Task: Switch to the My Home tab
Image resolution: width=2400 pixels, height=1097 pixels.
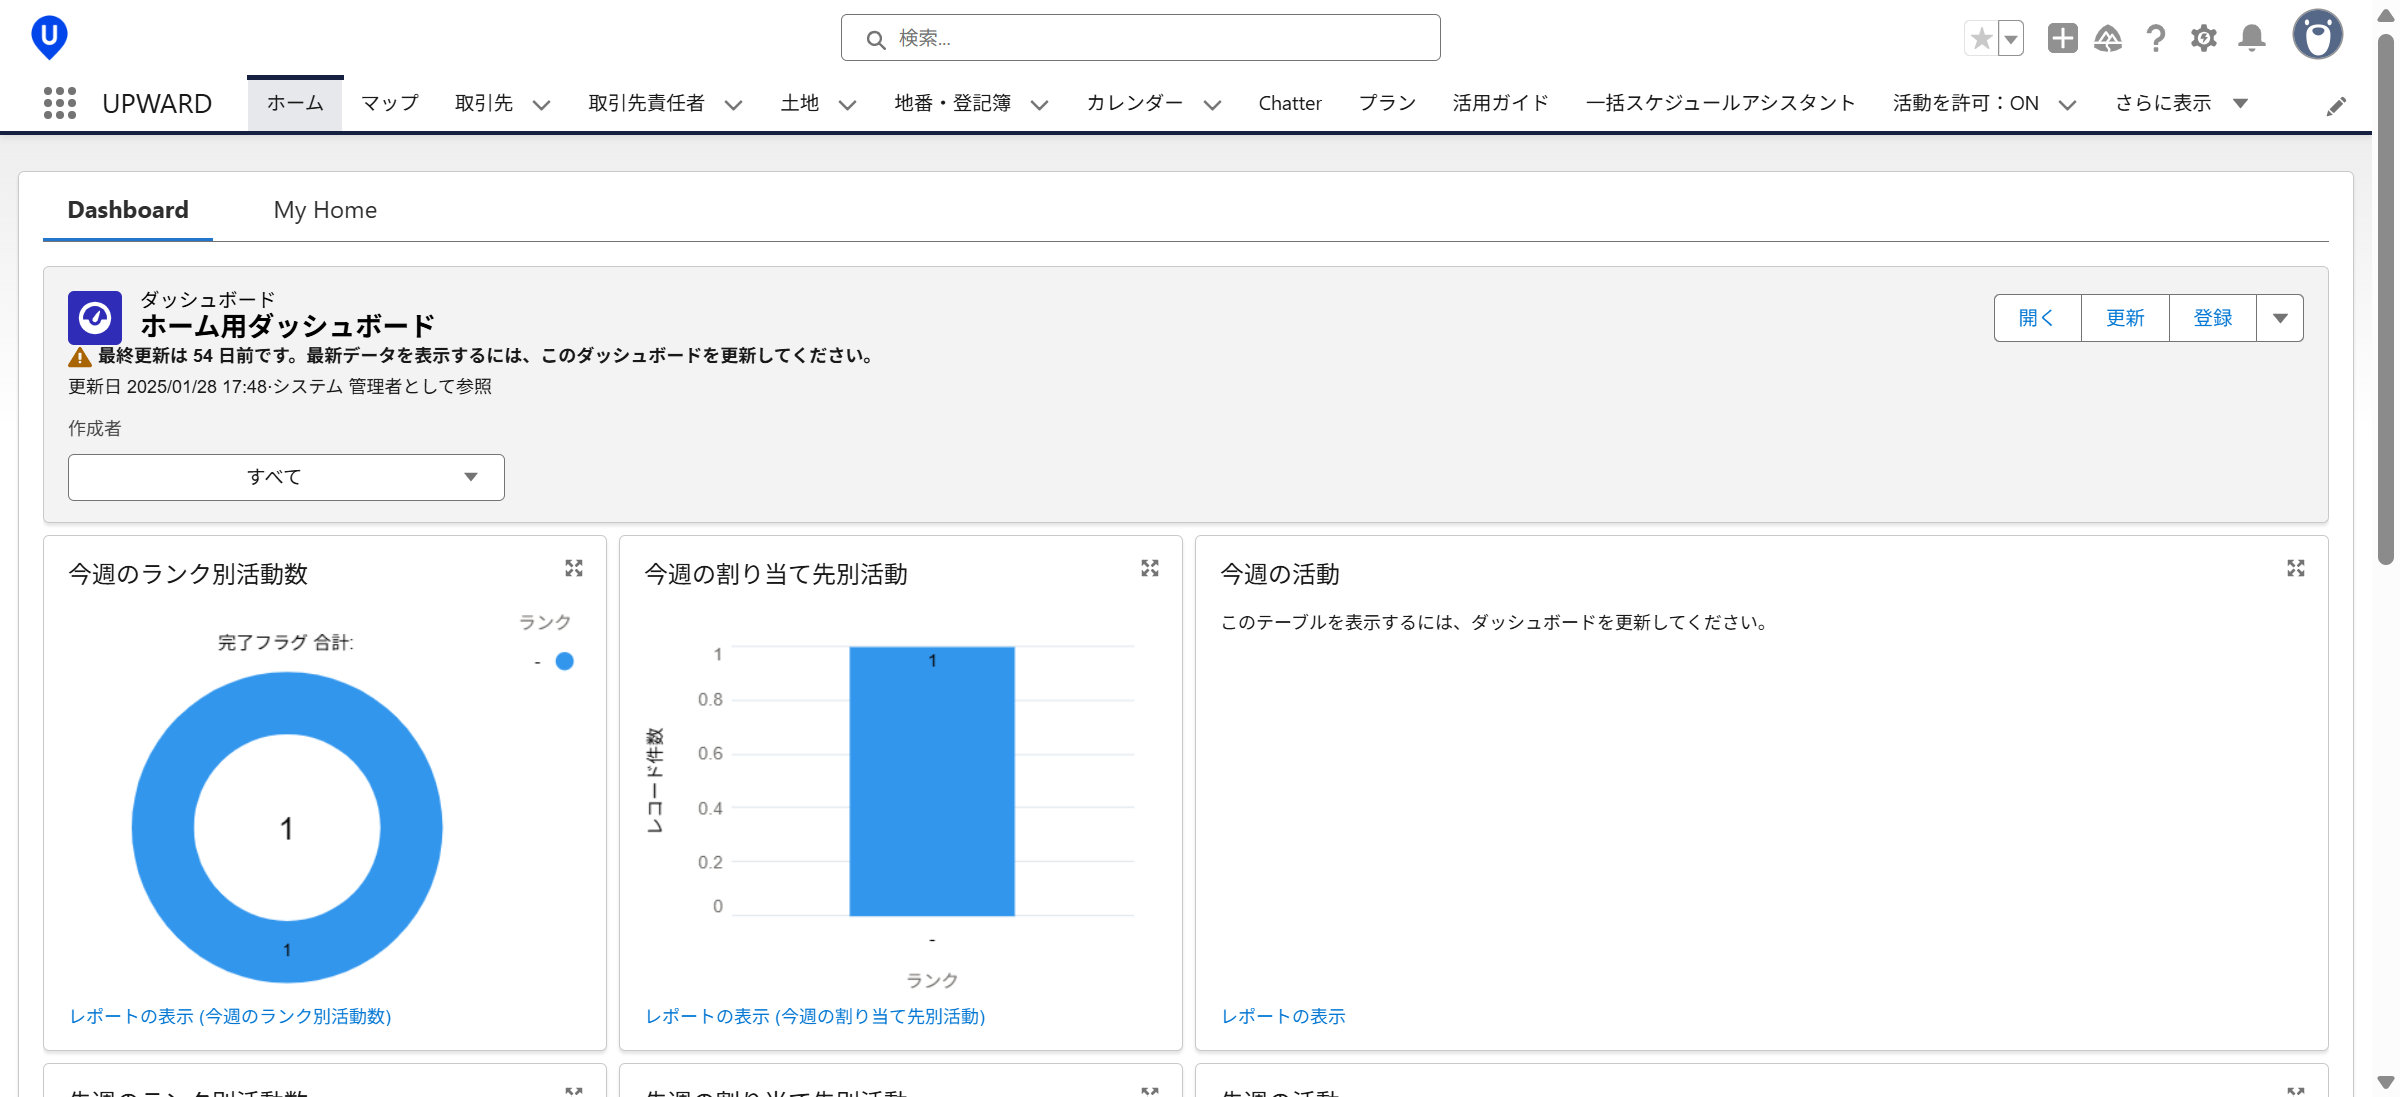Action: pyautogui.click(x=325, y=210)
